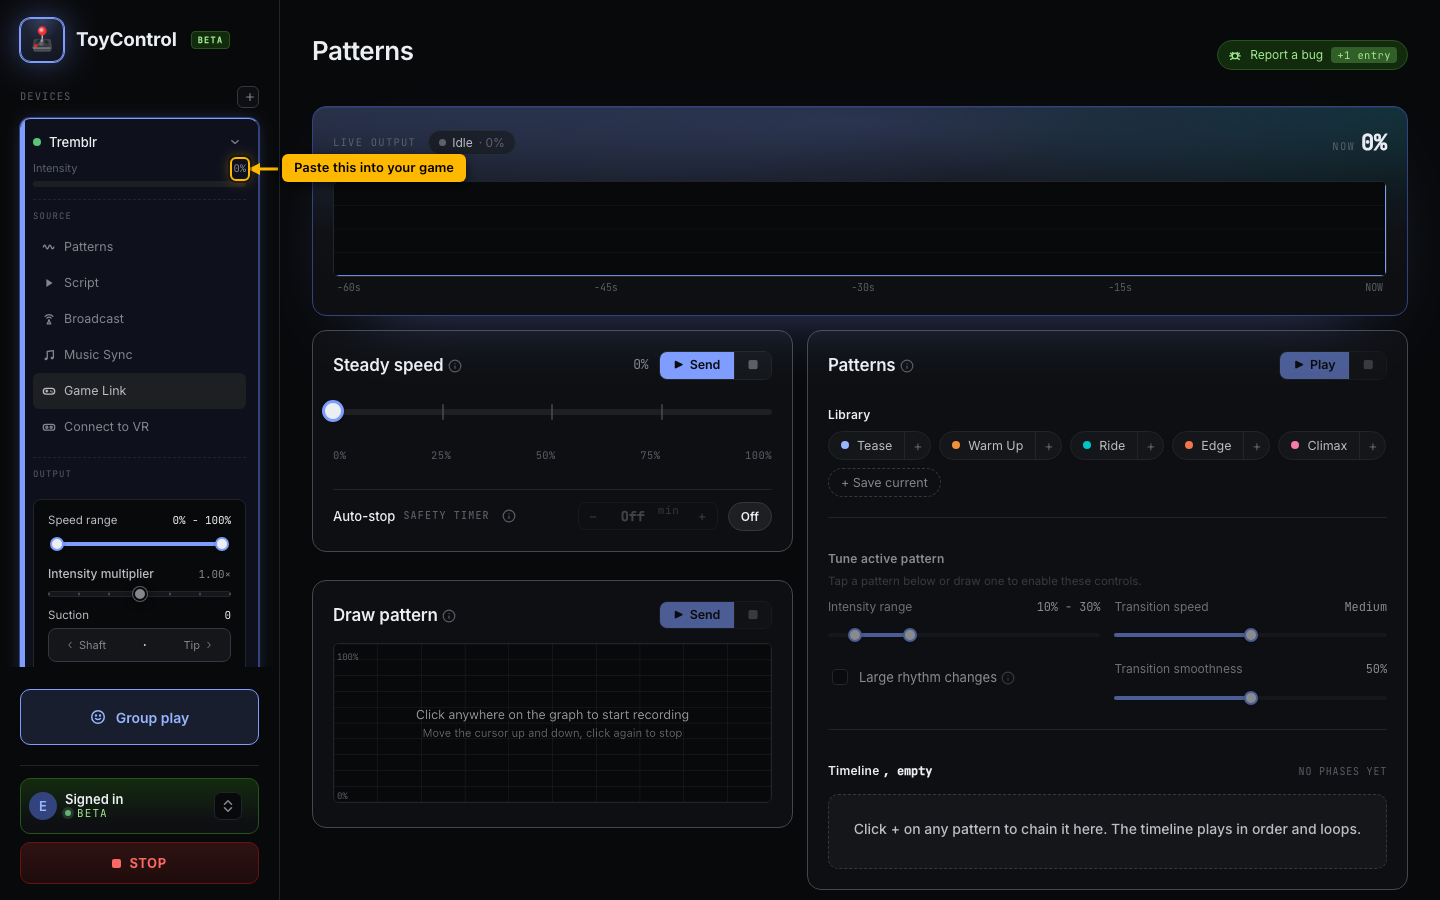This screenshot has width=1440, height=900.
Task: Click the Transition speed slider handle
Action: [1251, 635]
